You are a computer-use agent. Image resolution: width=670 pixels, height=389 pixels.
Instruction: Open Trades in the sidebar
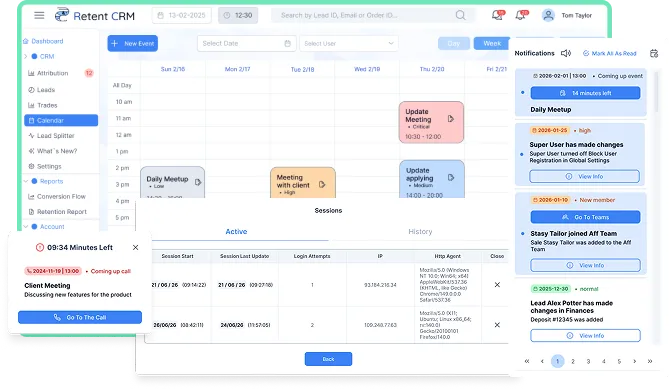[x=43, y=105]
